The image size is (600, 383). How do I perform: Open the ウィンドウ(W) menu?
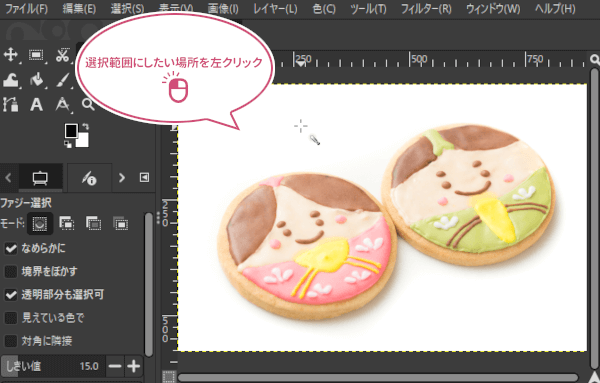(x=493, y=8)
